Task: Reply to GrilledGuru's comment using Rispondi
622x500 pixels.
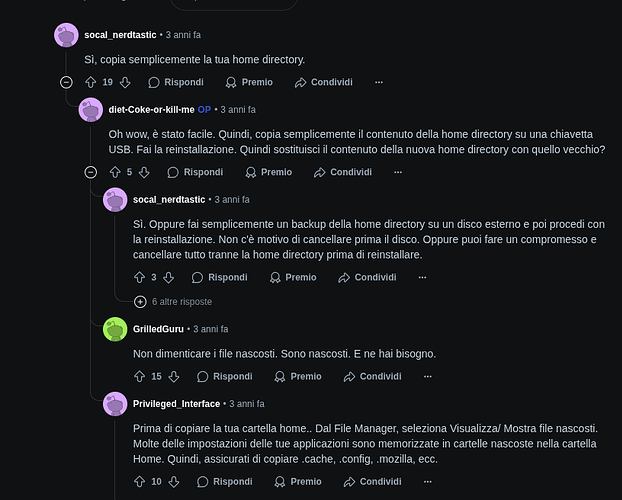Action: coord(223,376)
